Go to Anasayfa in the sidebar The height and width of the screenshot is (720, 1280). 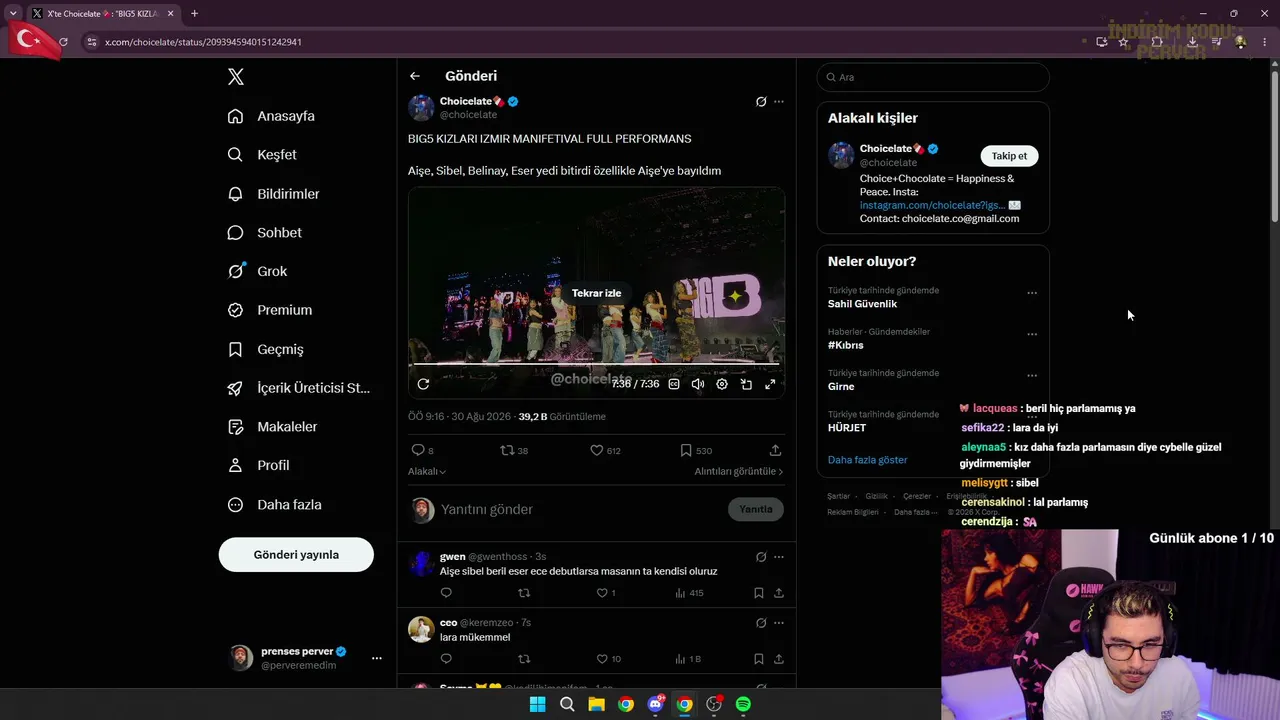[271, 116]
